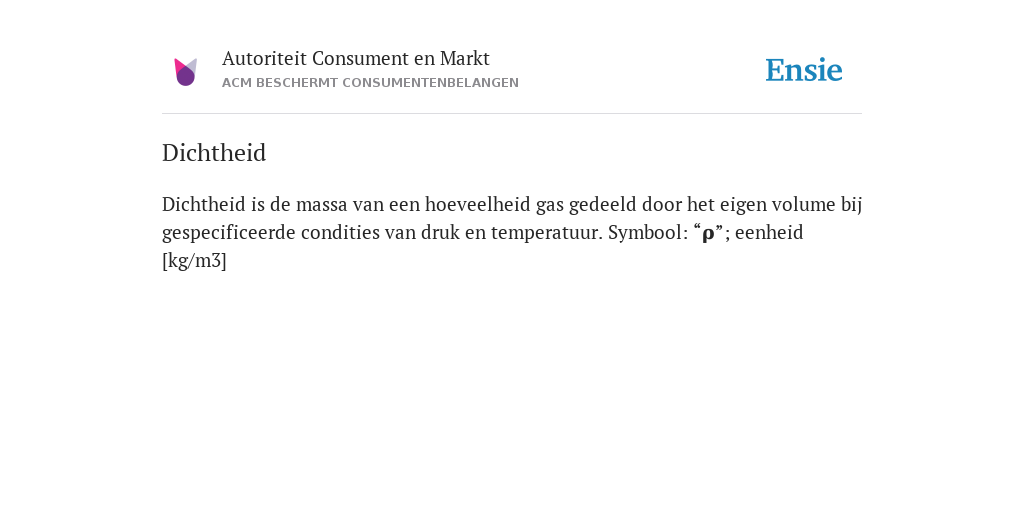The image size is (1024, 512).
Task: Click the Dichtheid heading
Action: pyautogui.click(x=214, y=153)
